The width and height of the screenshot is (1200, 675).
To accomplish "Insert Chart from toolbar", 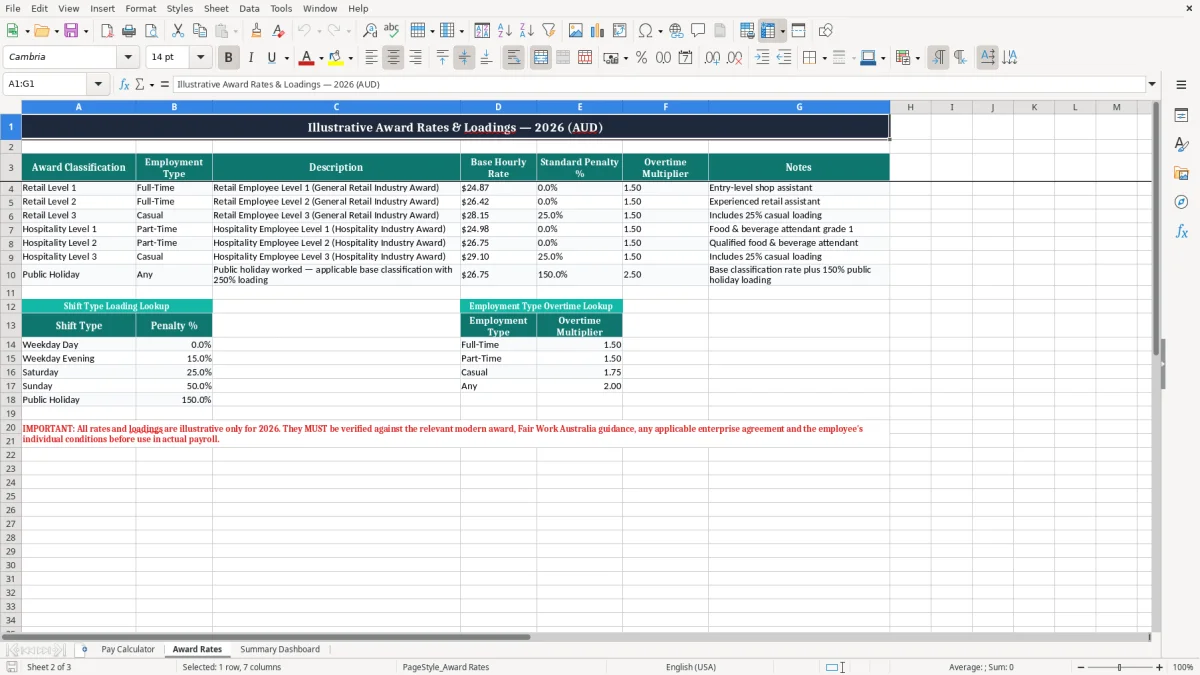I will [598, 31].
